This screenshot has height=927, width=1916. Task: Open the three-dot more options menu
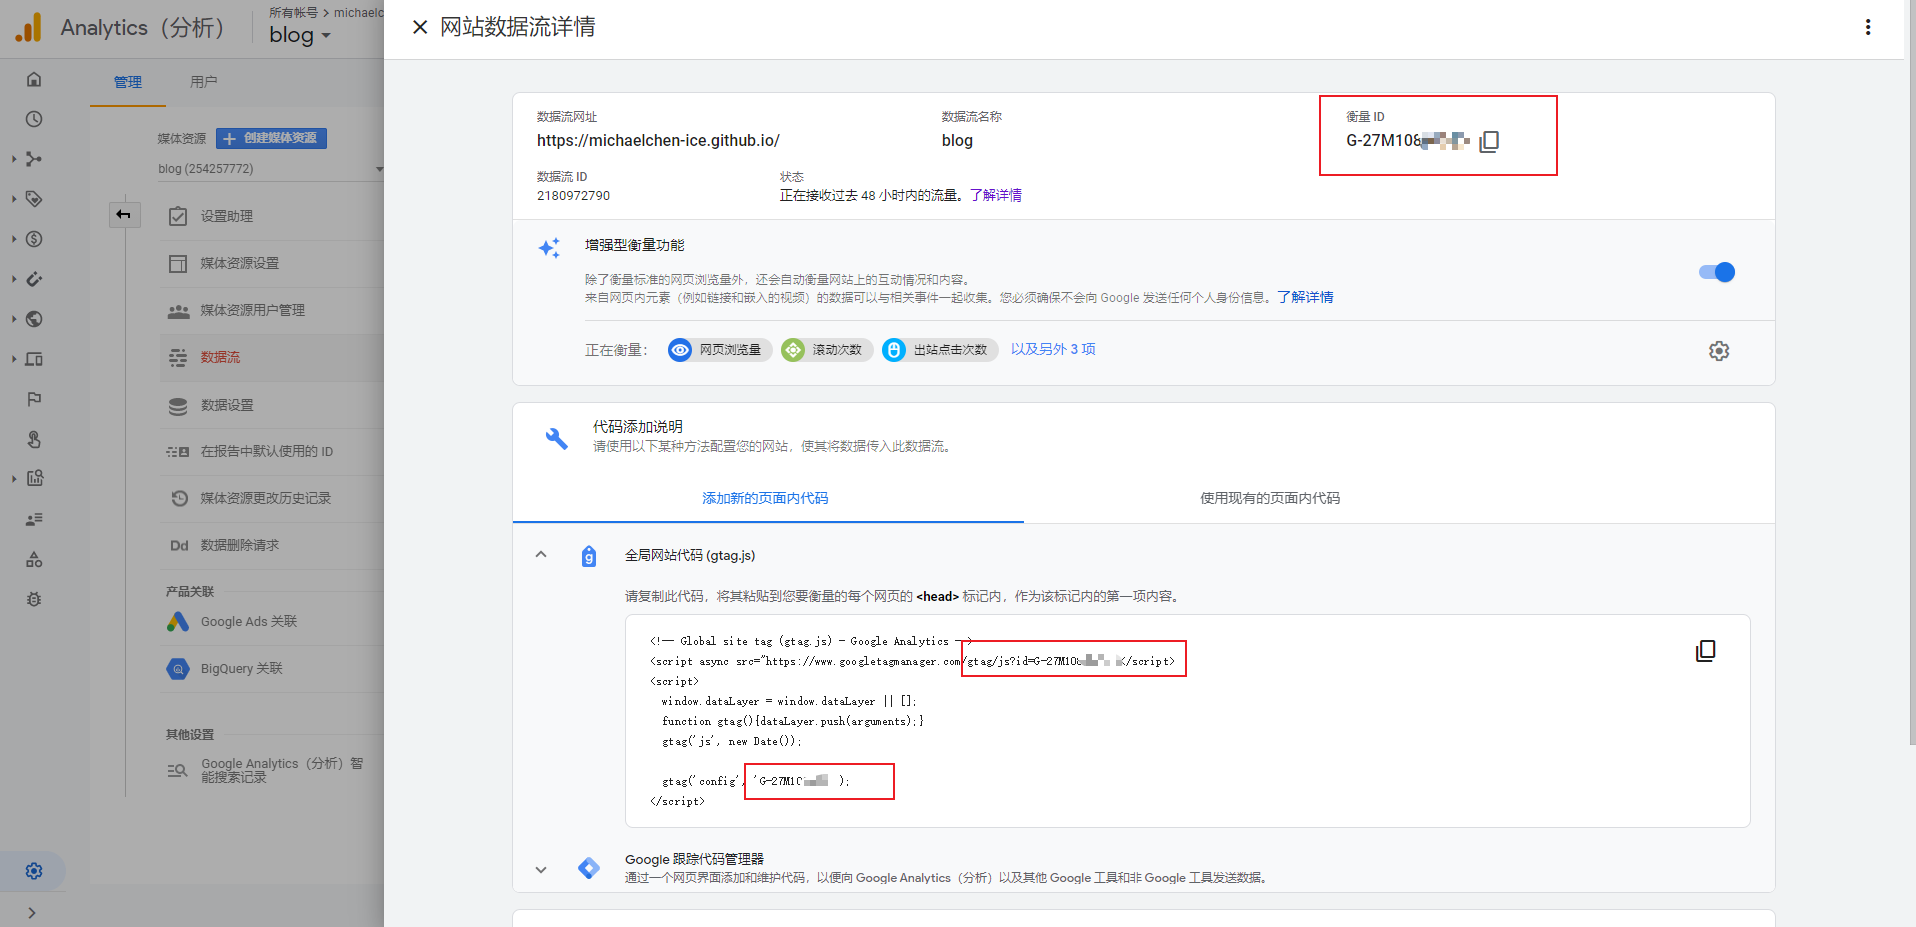point(1867,27)
